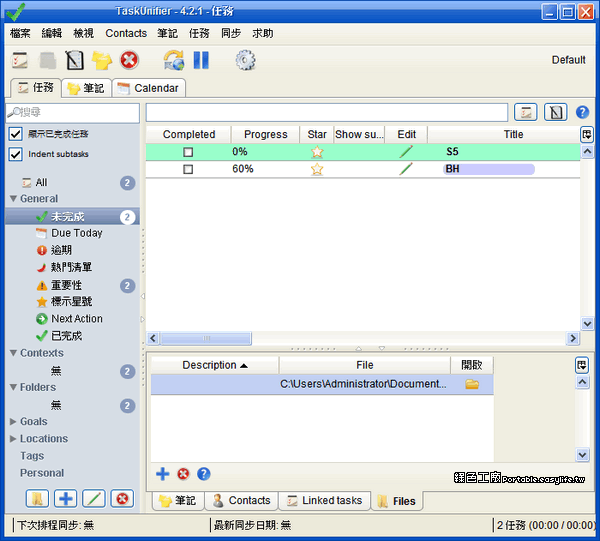Open the Contacts bottom tab
This screenshot has height=541, width=600.
point(242,501)
